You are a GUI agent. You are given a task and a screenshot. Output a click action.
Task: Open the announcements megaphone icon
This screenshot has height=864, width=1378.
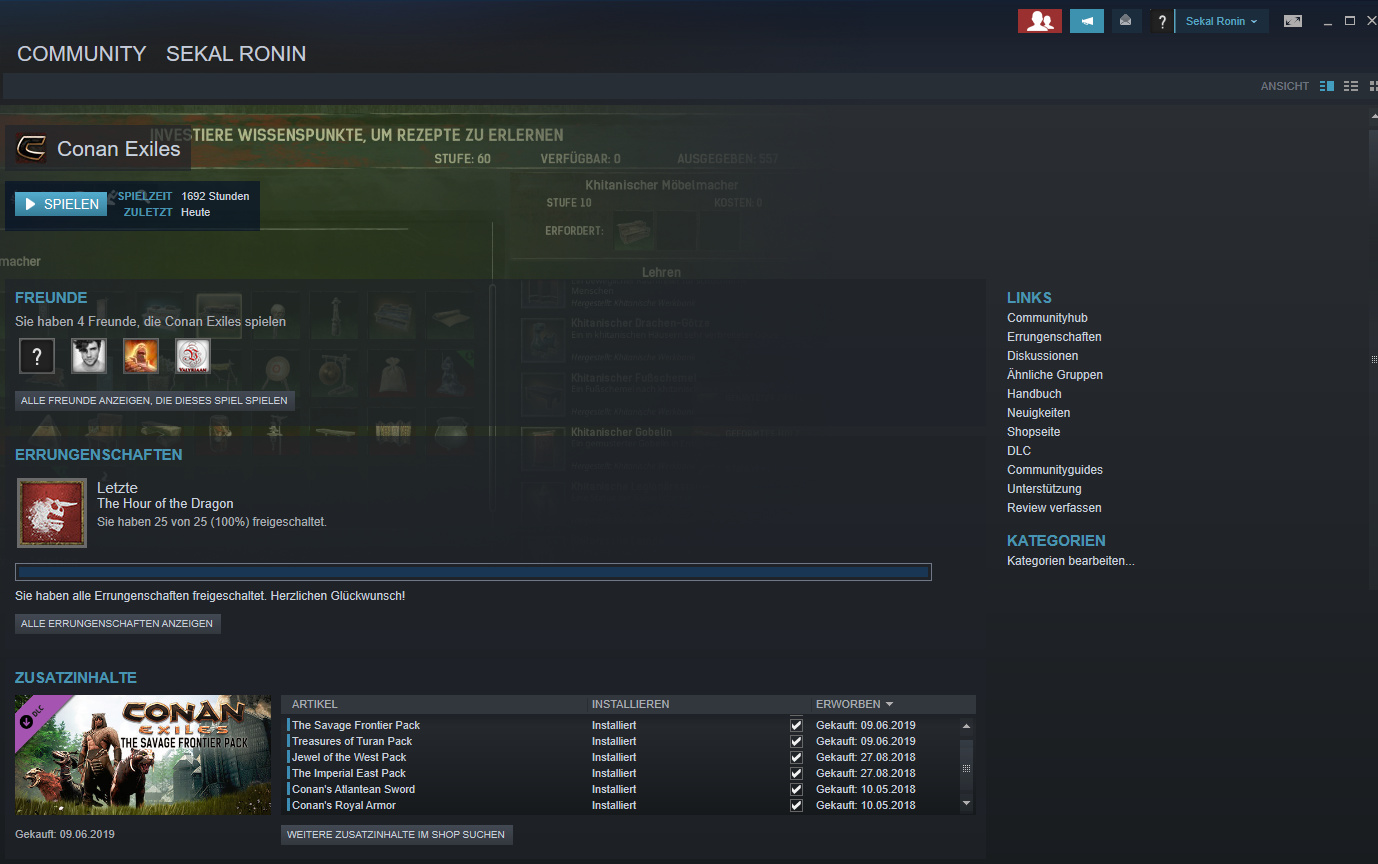click(x=1087, y=21)
